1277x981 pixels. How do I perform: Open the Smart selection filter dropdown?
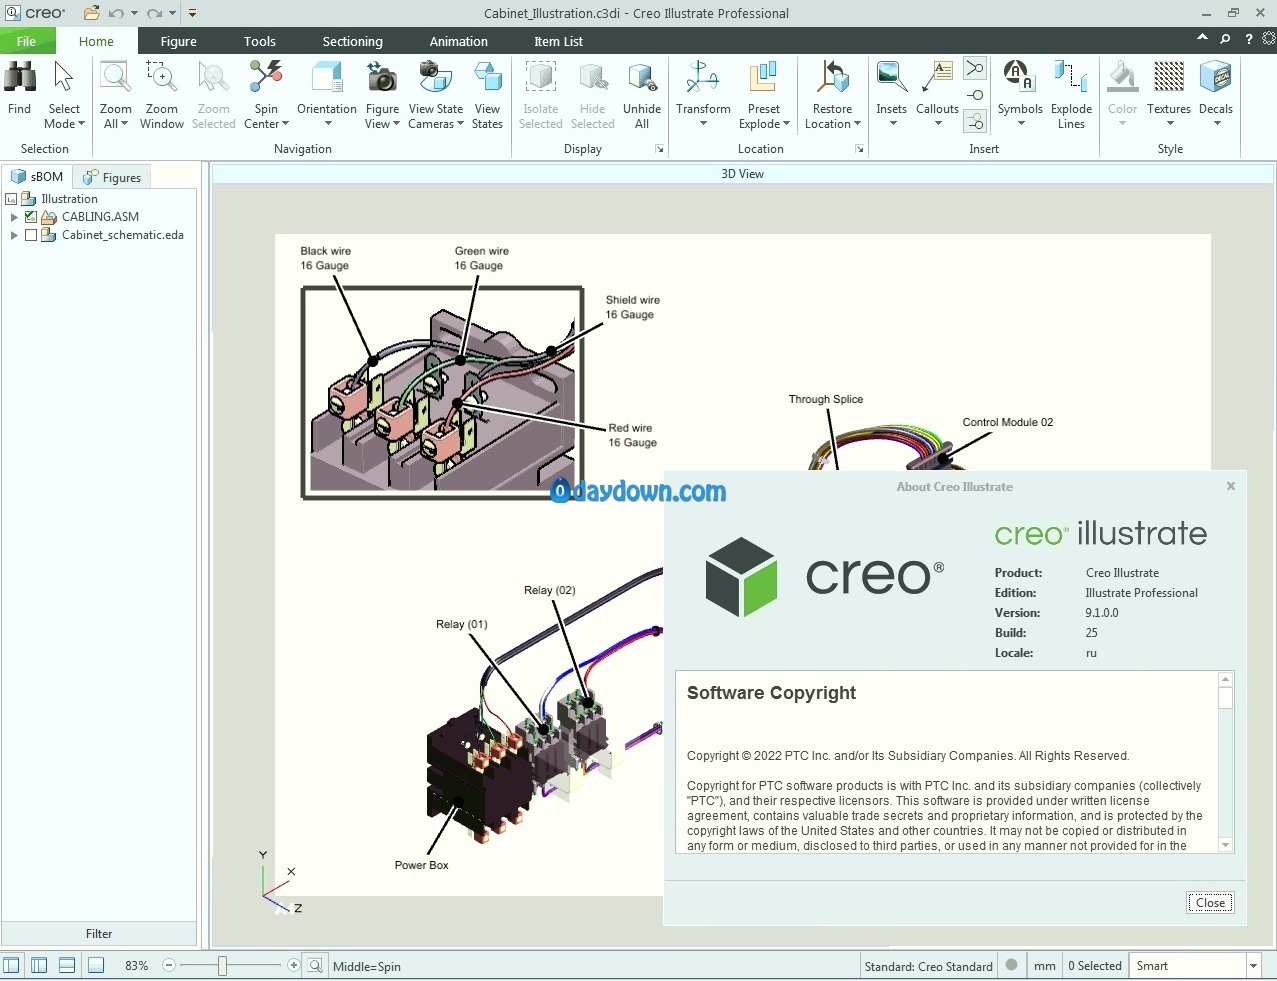pos(1253,965)
